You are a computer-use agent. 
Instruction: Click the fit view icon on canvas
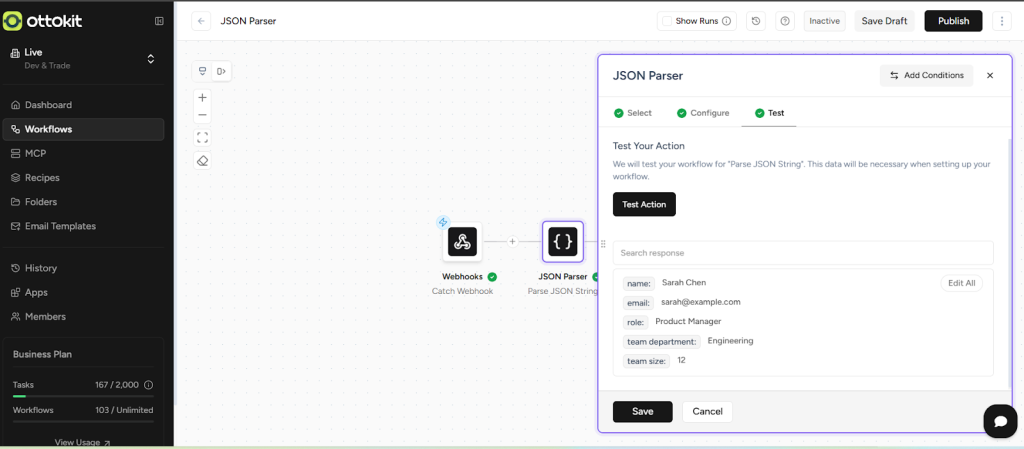(x=202, y=138)
